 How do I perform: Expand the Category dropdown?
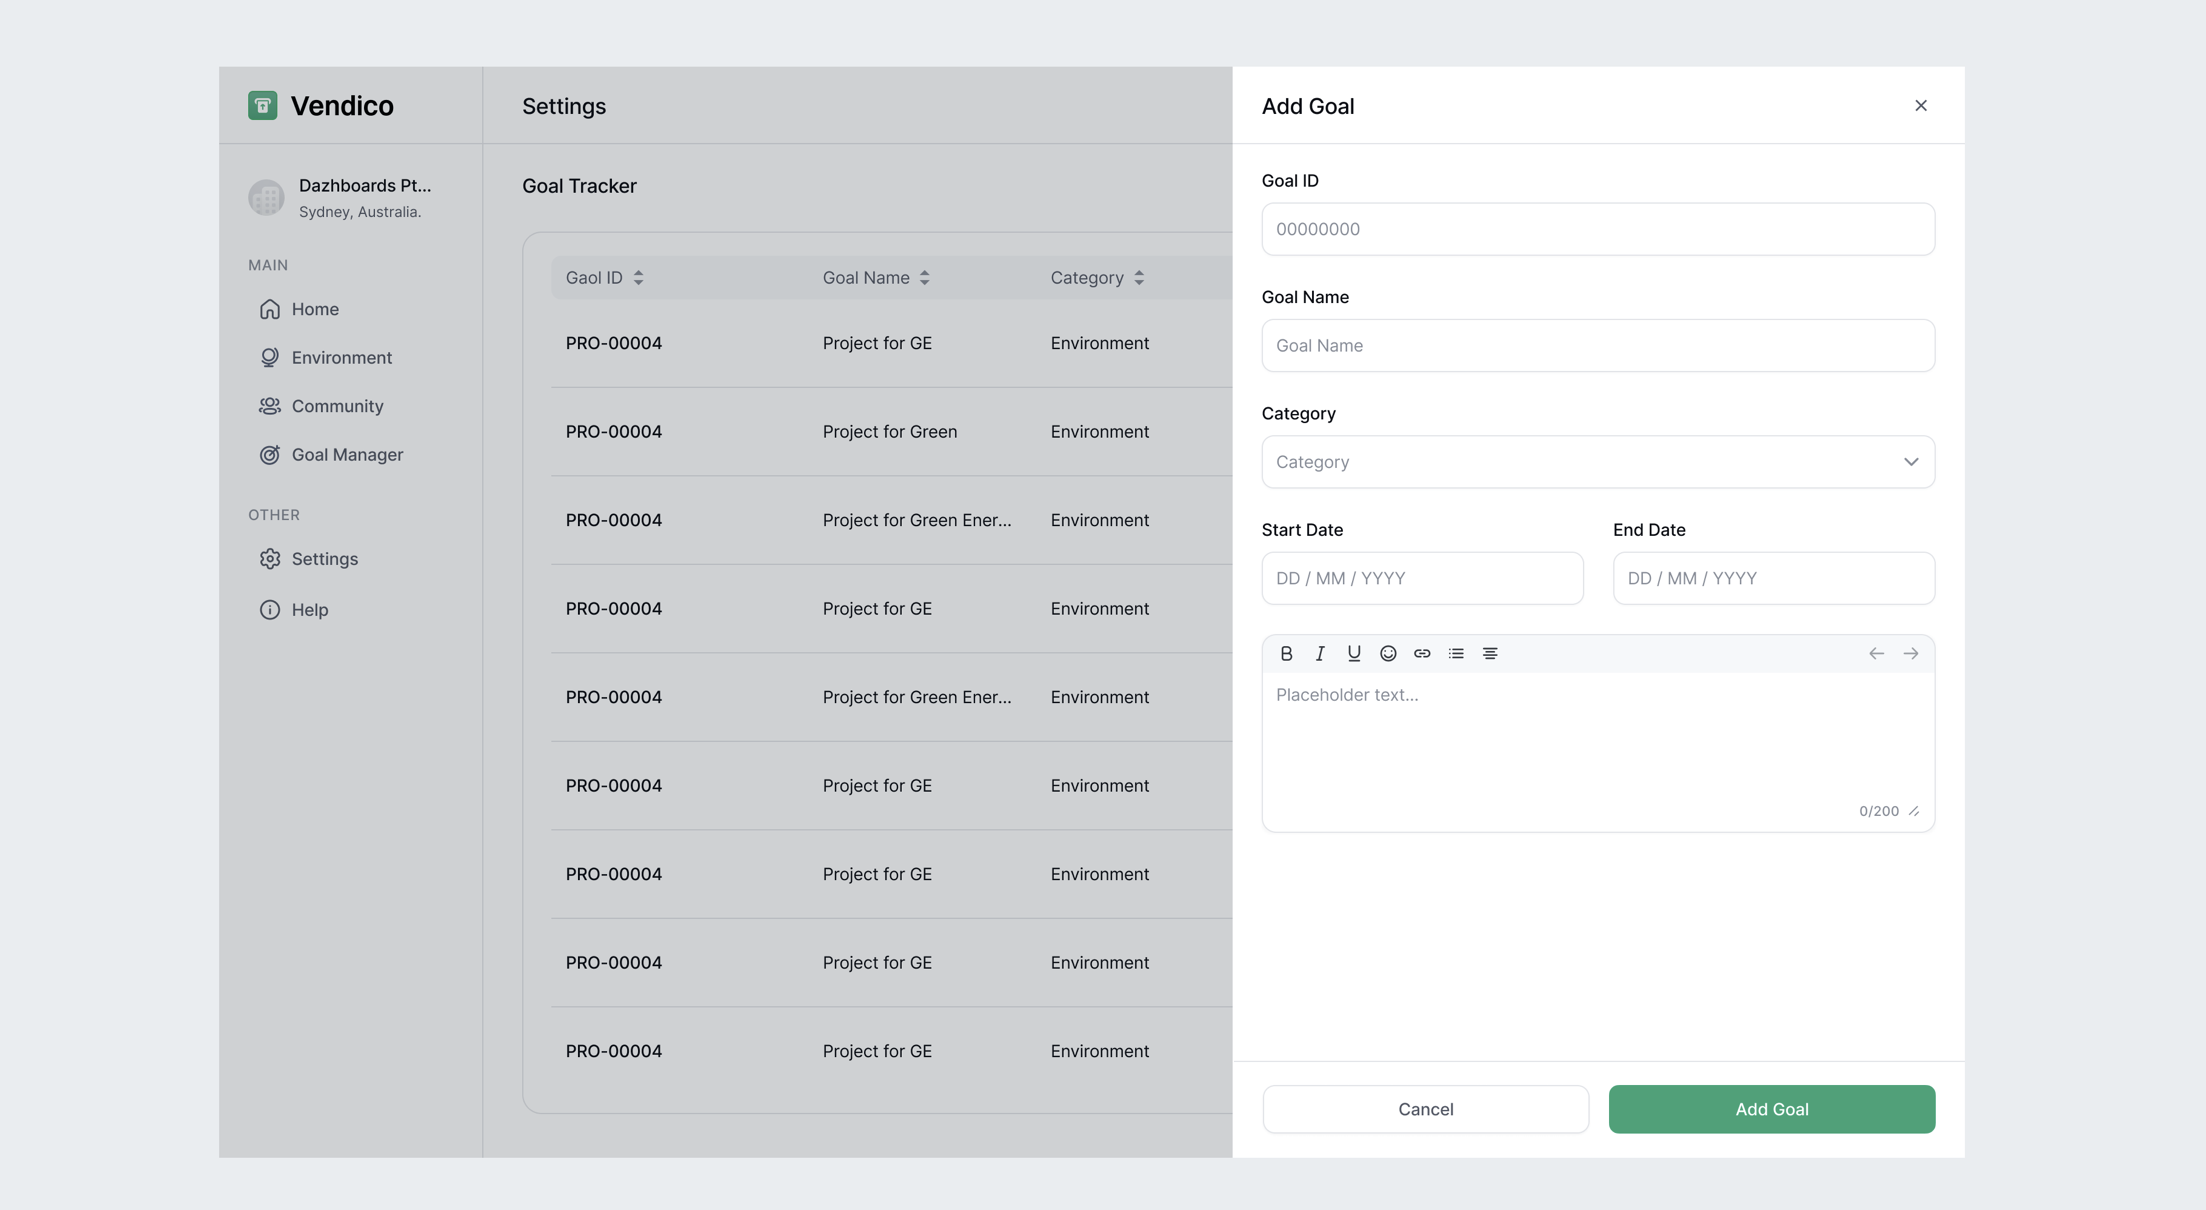tap(1597, 462)
